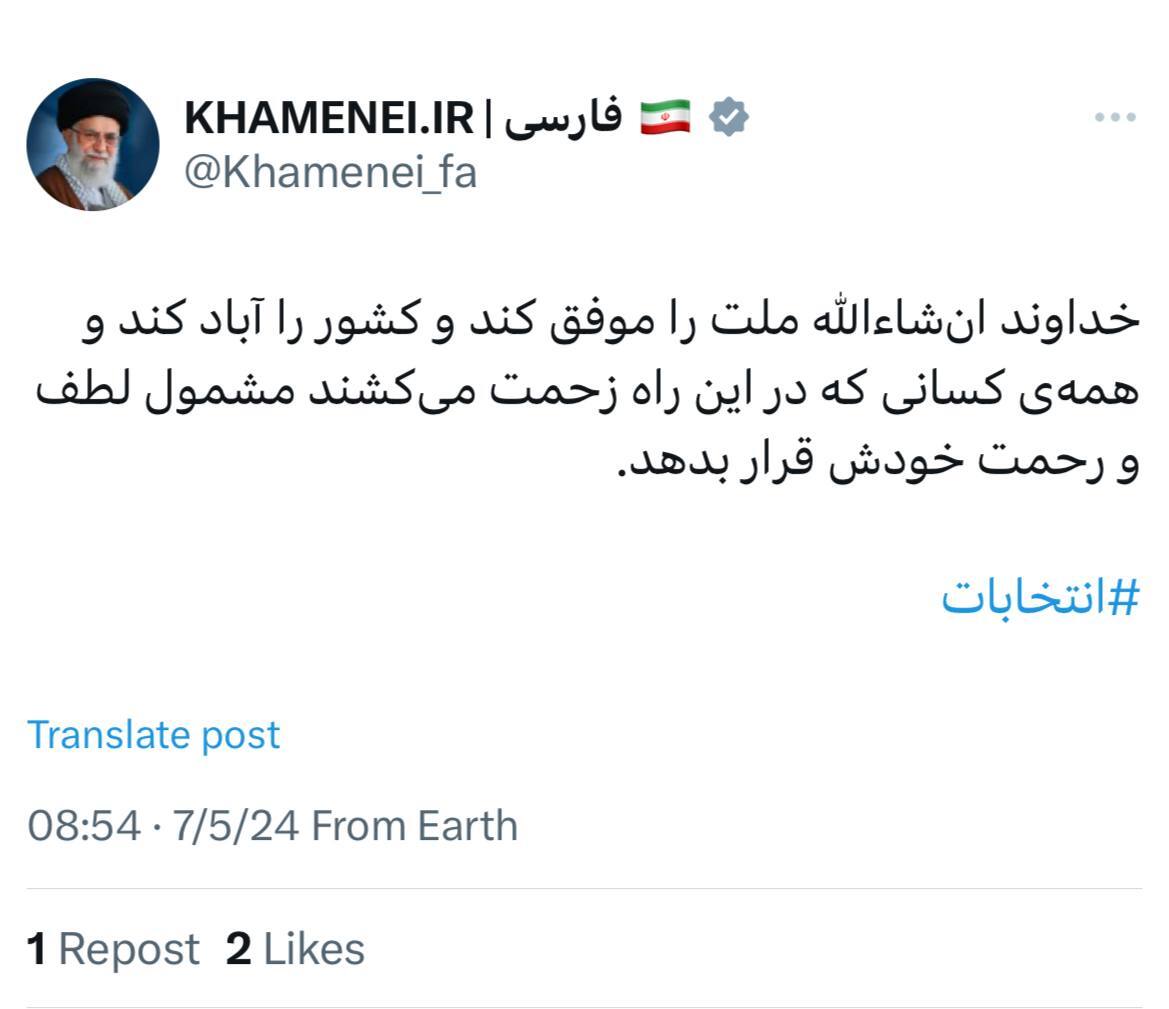
Task: View the list of 2 Likes
Action: coord(300,947)
